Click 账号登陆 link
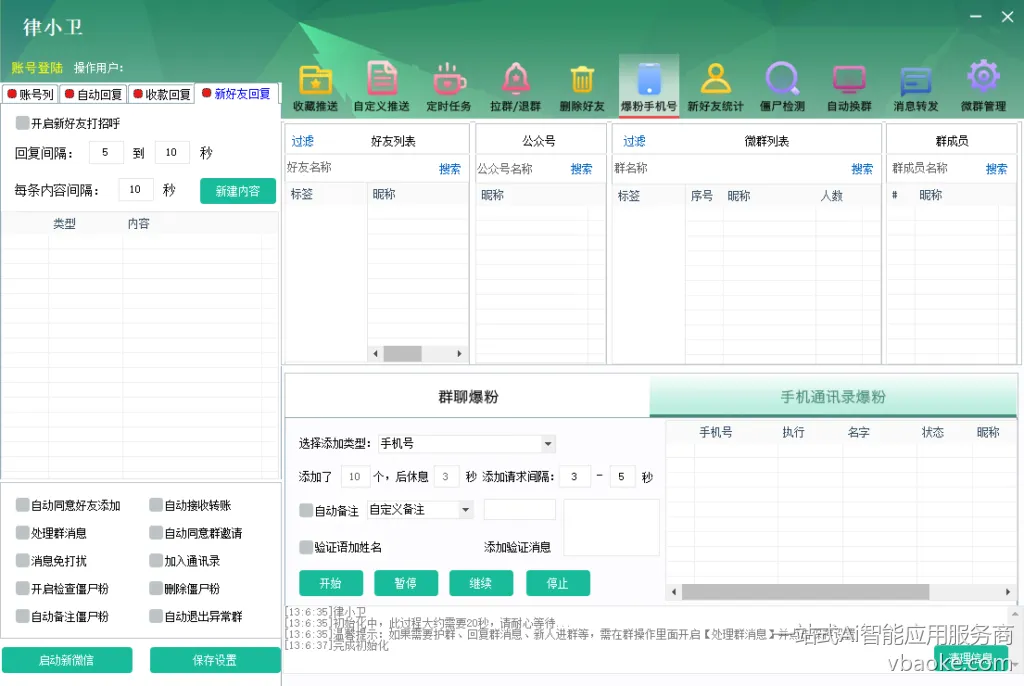This screenshot has width=1024, height=686. [37, 68]
